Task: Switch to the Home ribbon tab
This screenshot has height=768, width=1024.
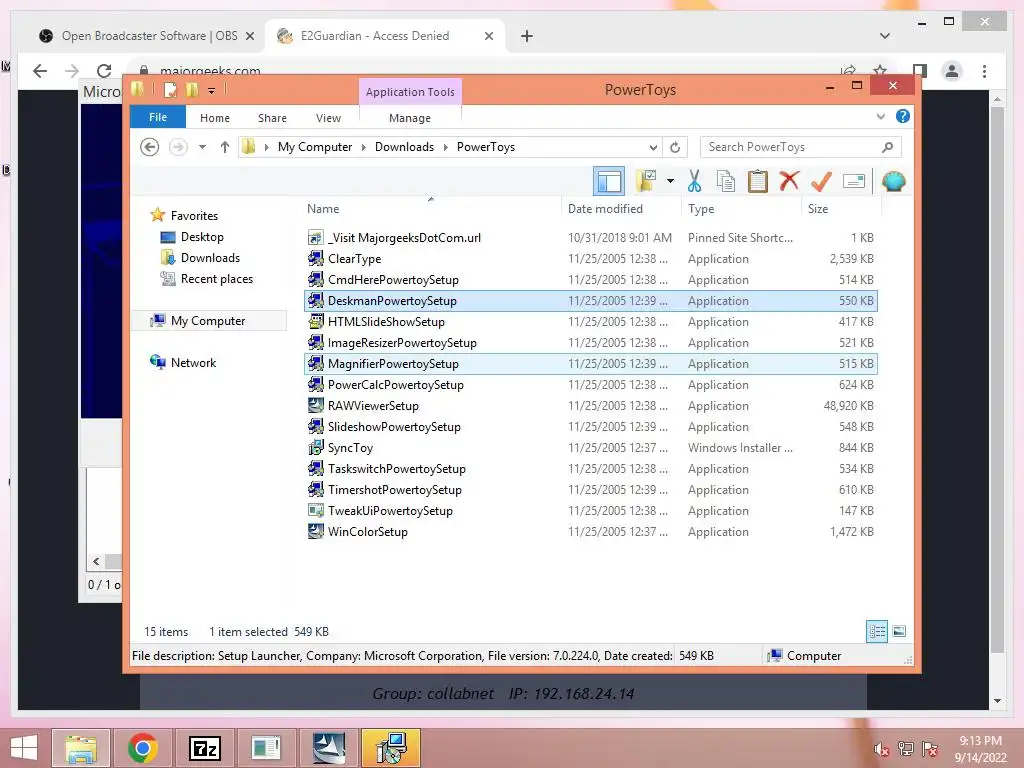Action: pyautogui.click(x=215, y=118)
